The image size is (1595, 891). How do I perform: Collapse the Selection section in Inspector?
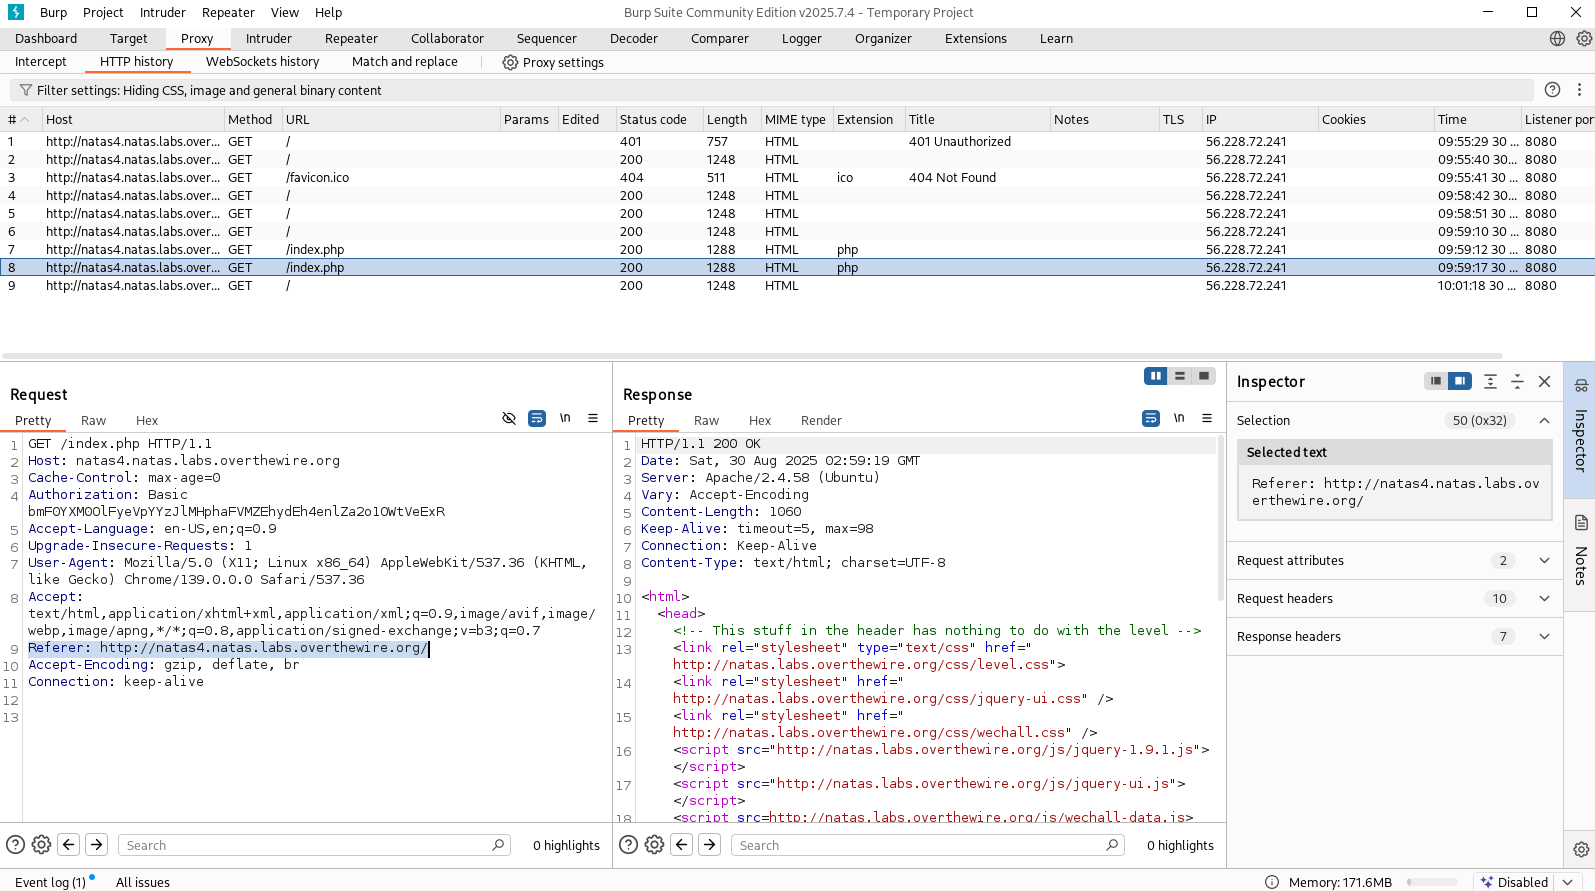pos(1544,421)
